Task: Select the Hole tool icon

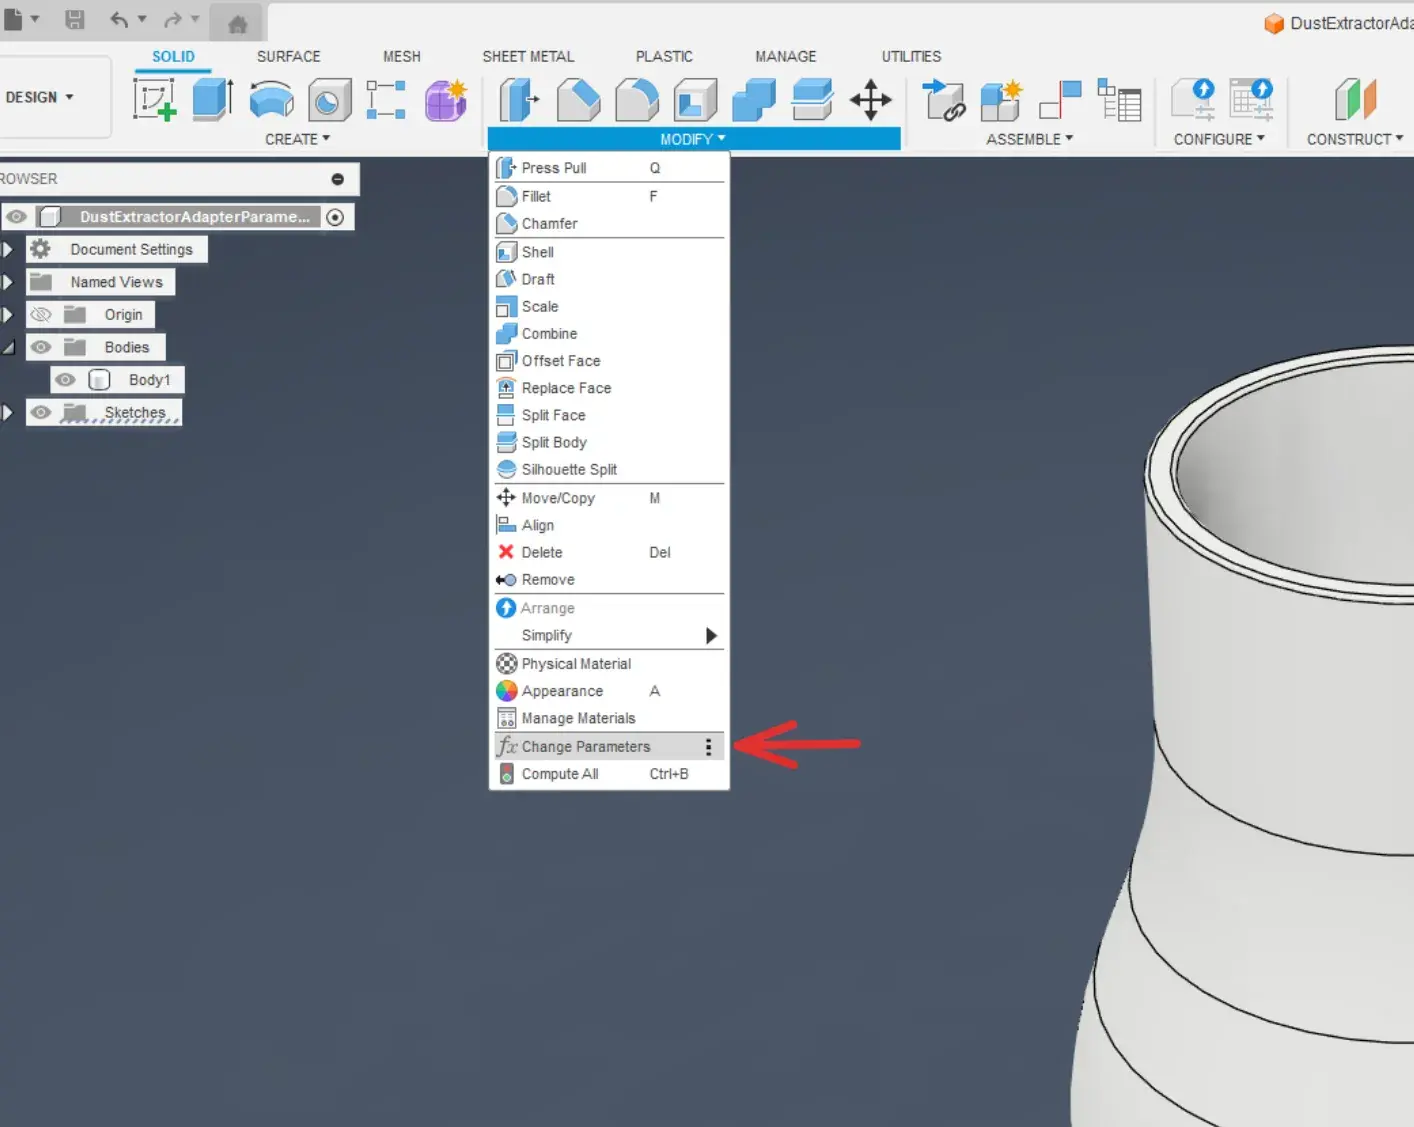Action: click(329, 100)
